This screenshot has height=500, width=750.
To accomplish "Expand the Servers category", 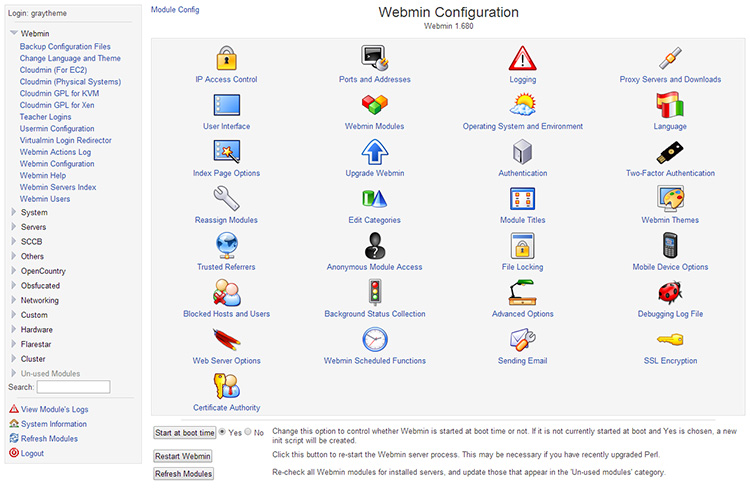I will pos(14,227).
